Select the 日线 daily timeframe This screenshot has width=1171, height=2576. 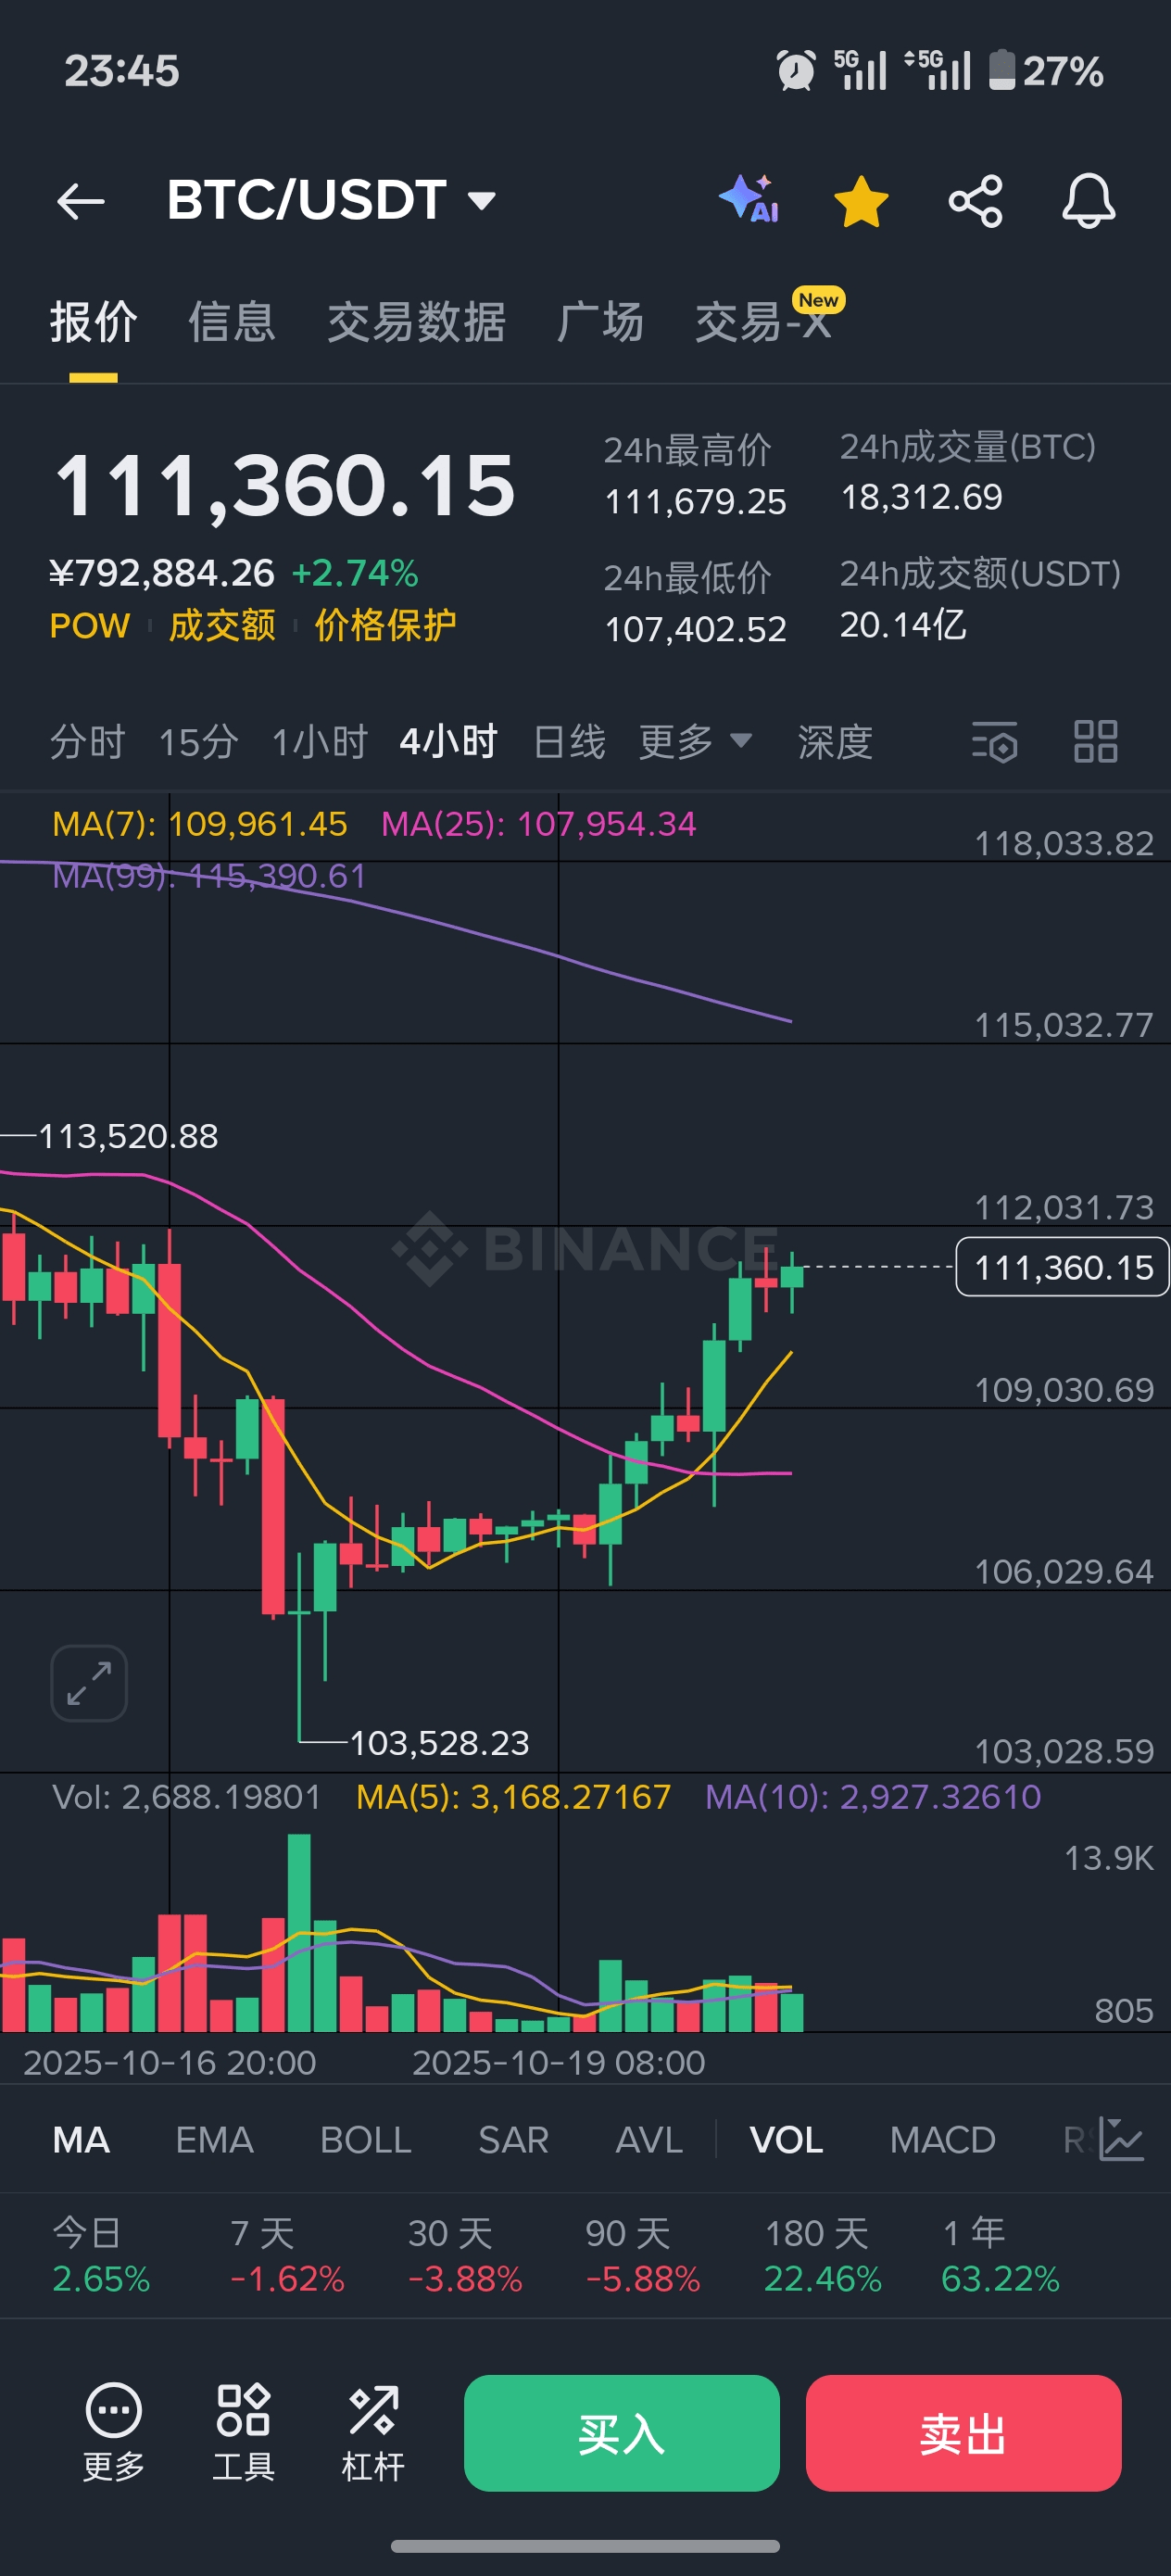click(x=569, y=742)
